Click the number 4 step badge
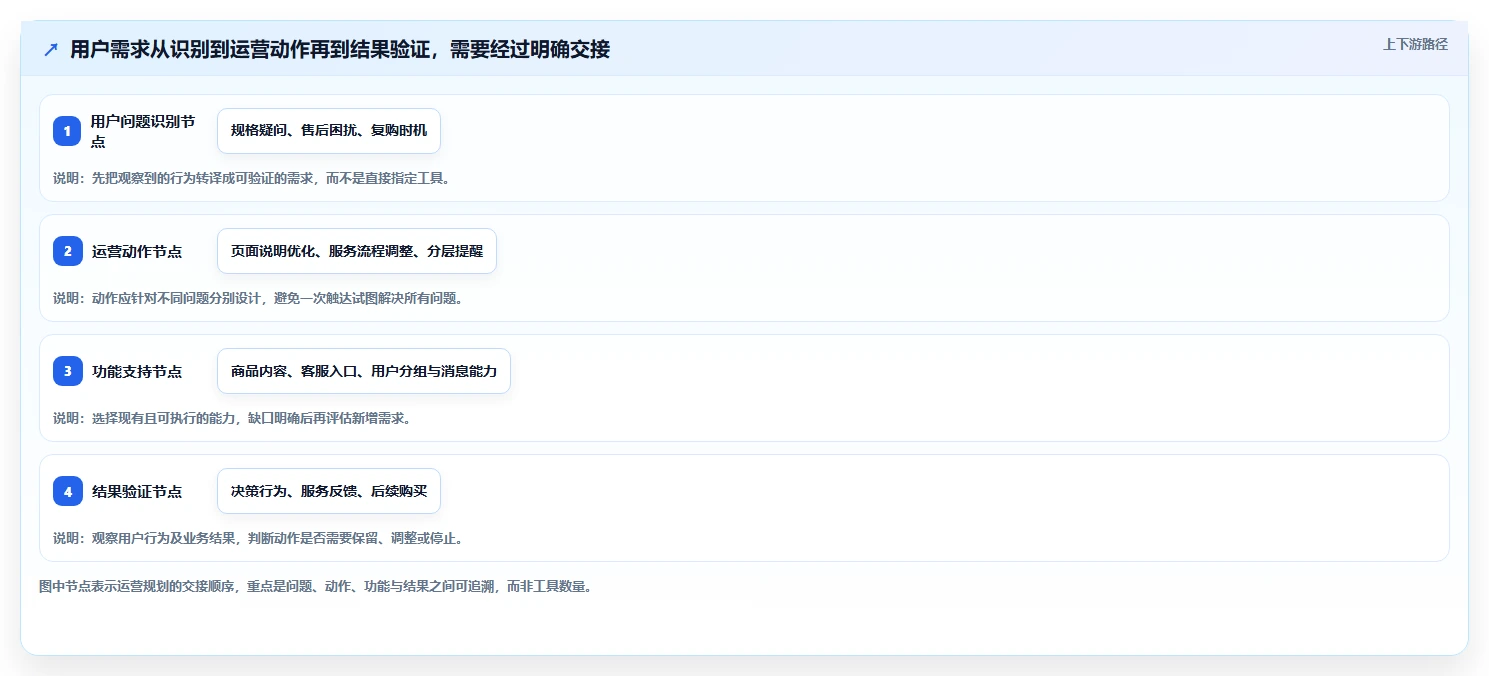The width and height of the screenshot is (1489, 676). click(x=67, y=491)
